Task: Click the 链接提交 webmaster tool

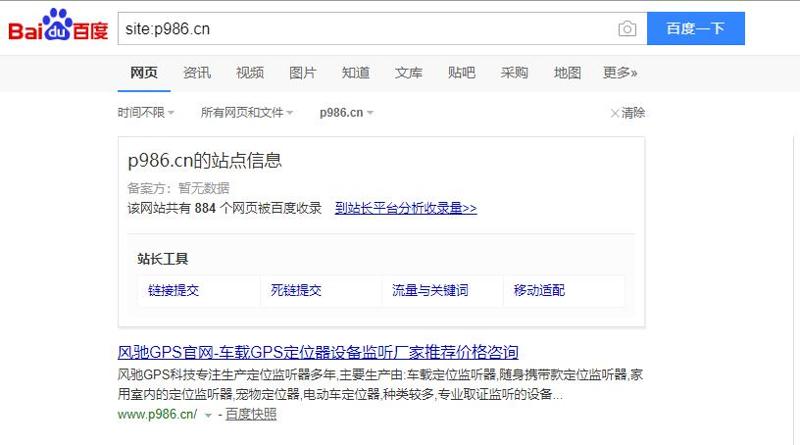Action: click(x=173, y=290)
